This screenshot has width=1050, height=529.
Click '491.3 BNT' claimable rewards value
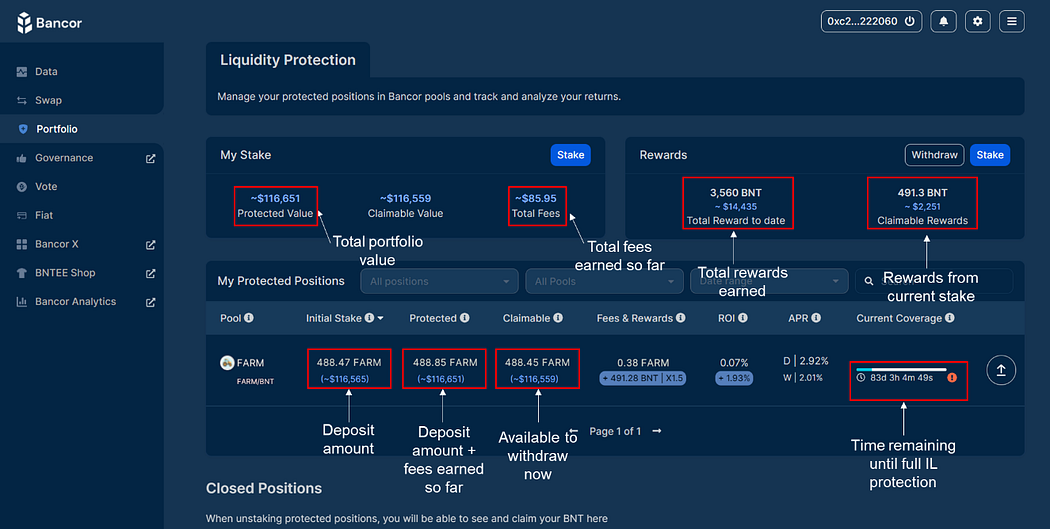922,192
